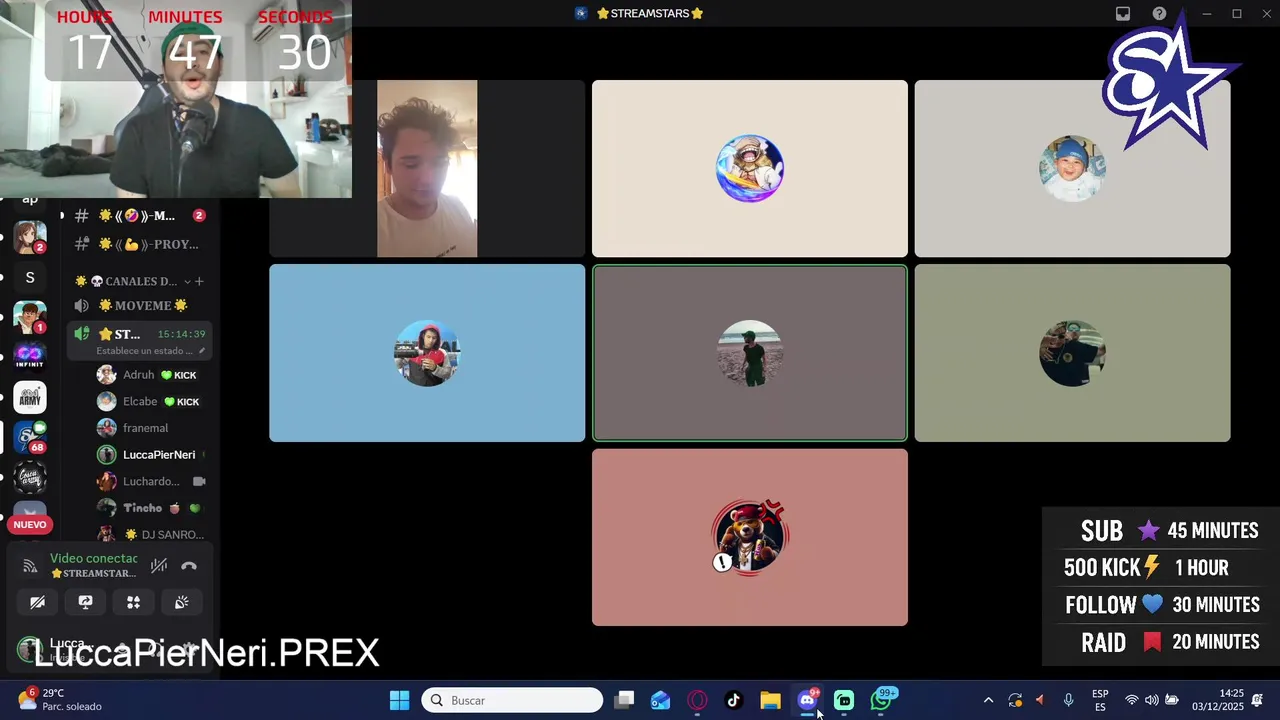Open Discord help icon in title bar
The image size is (1280, 720).
click(x=1159, y=13)
